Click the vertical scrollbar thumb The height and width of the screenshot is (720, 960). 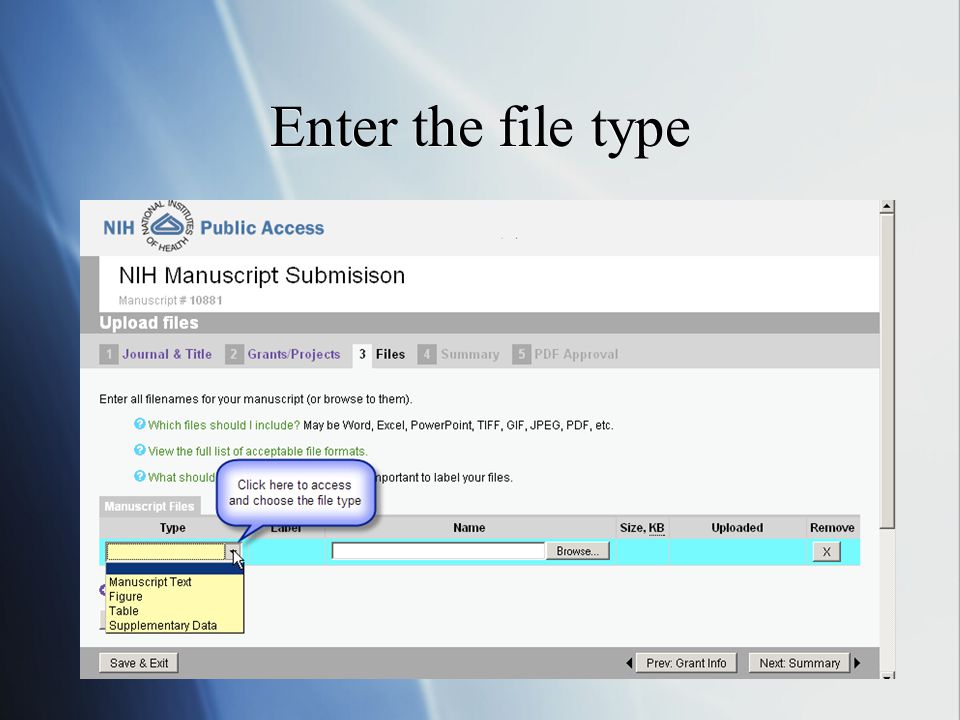887,370
